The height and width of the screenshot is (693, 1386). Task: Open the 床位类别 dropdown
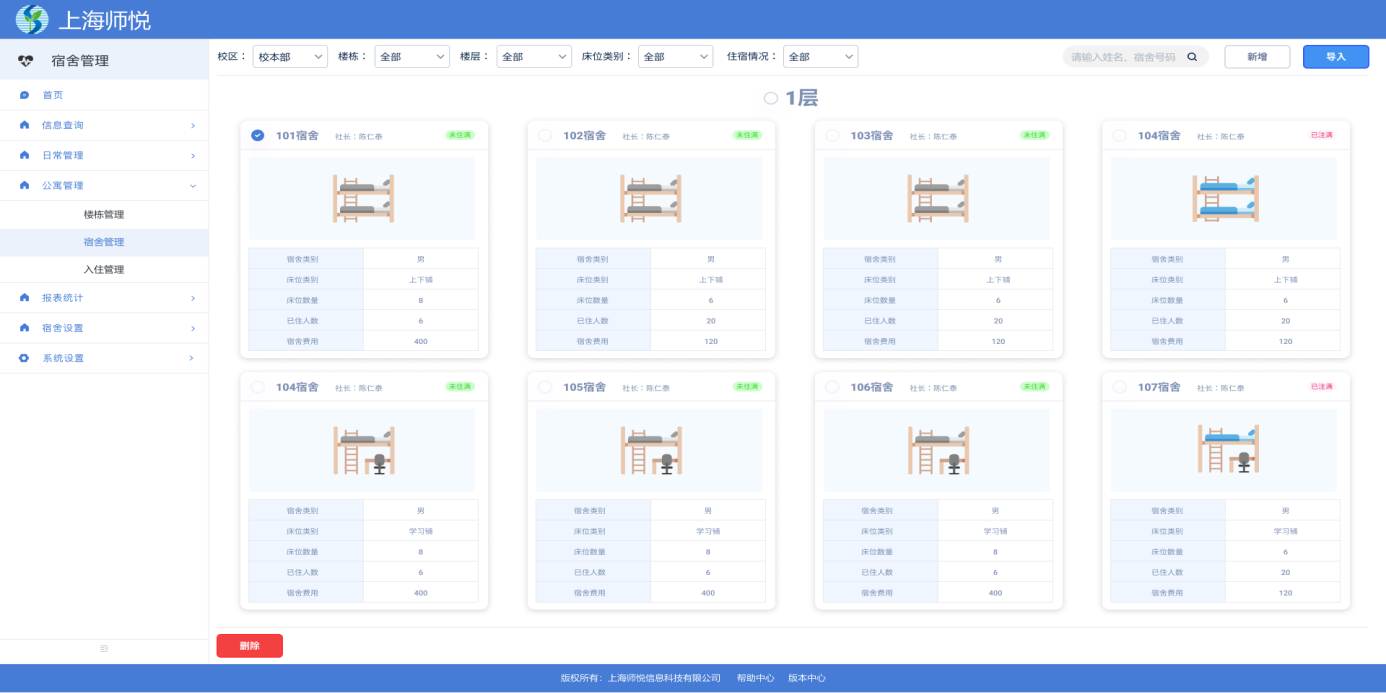(675, 57)
